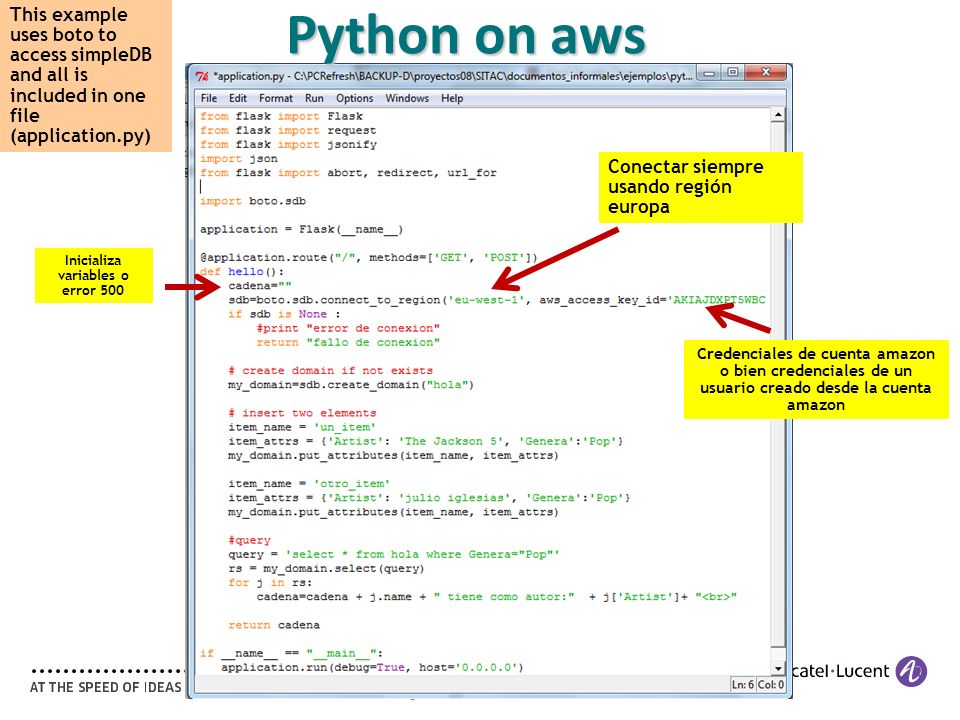Open the Help menu
The width and height of the screenshot is (960, 720).
pos(452,98)
